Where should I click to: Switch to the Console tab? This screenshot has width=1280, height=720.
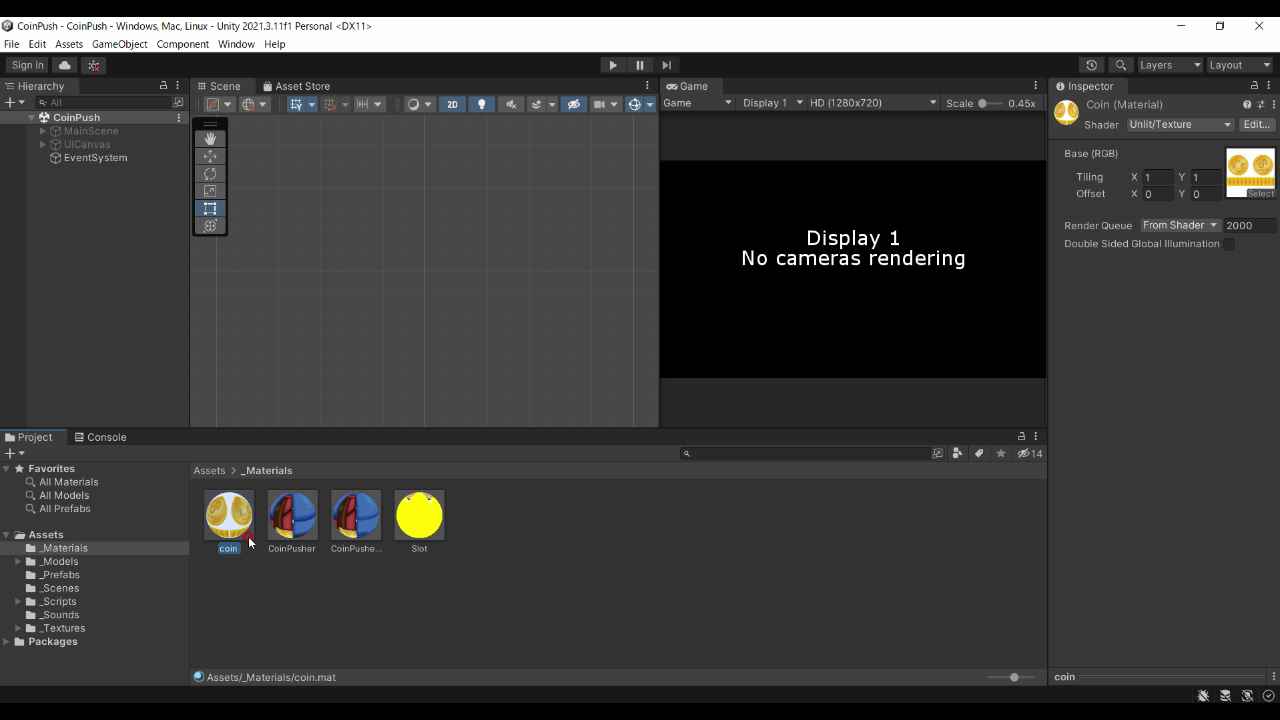coord(100,437)
